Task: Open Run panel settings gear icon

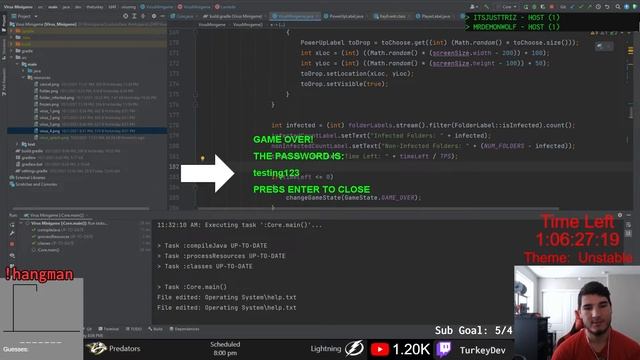Action: [620, 215]
